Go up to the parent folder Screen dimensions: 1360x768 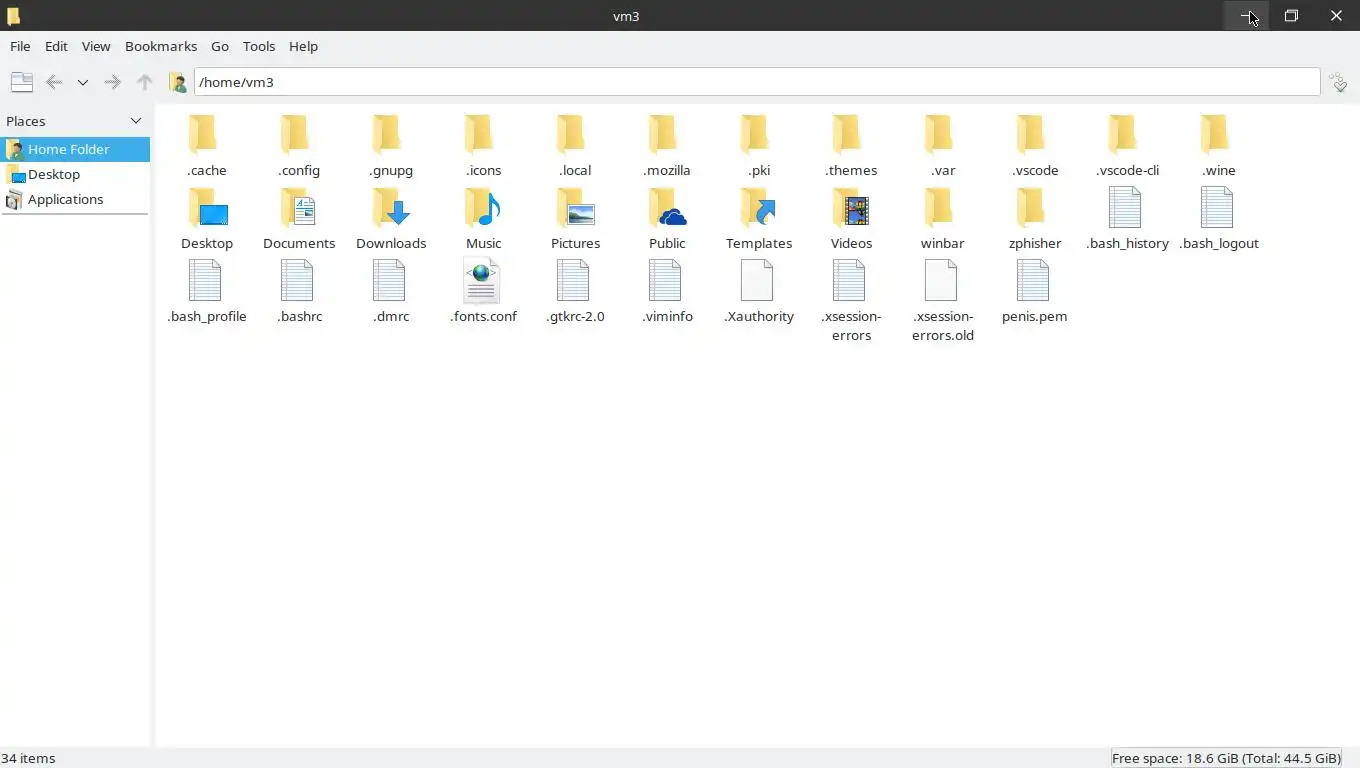(x=145, y=82)
